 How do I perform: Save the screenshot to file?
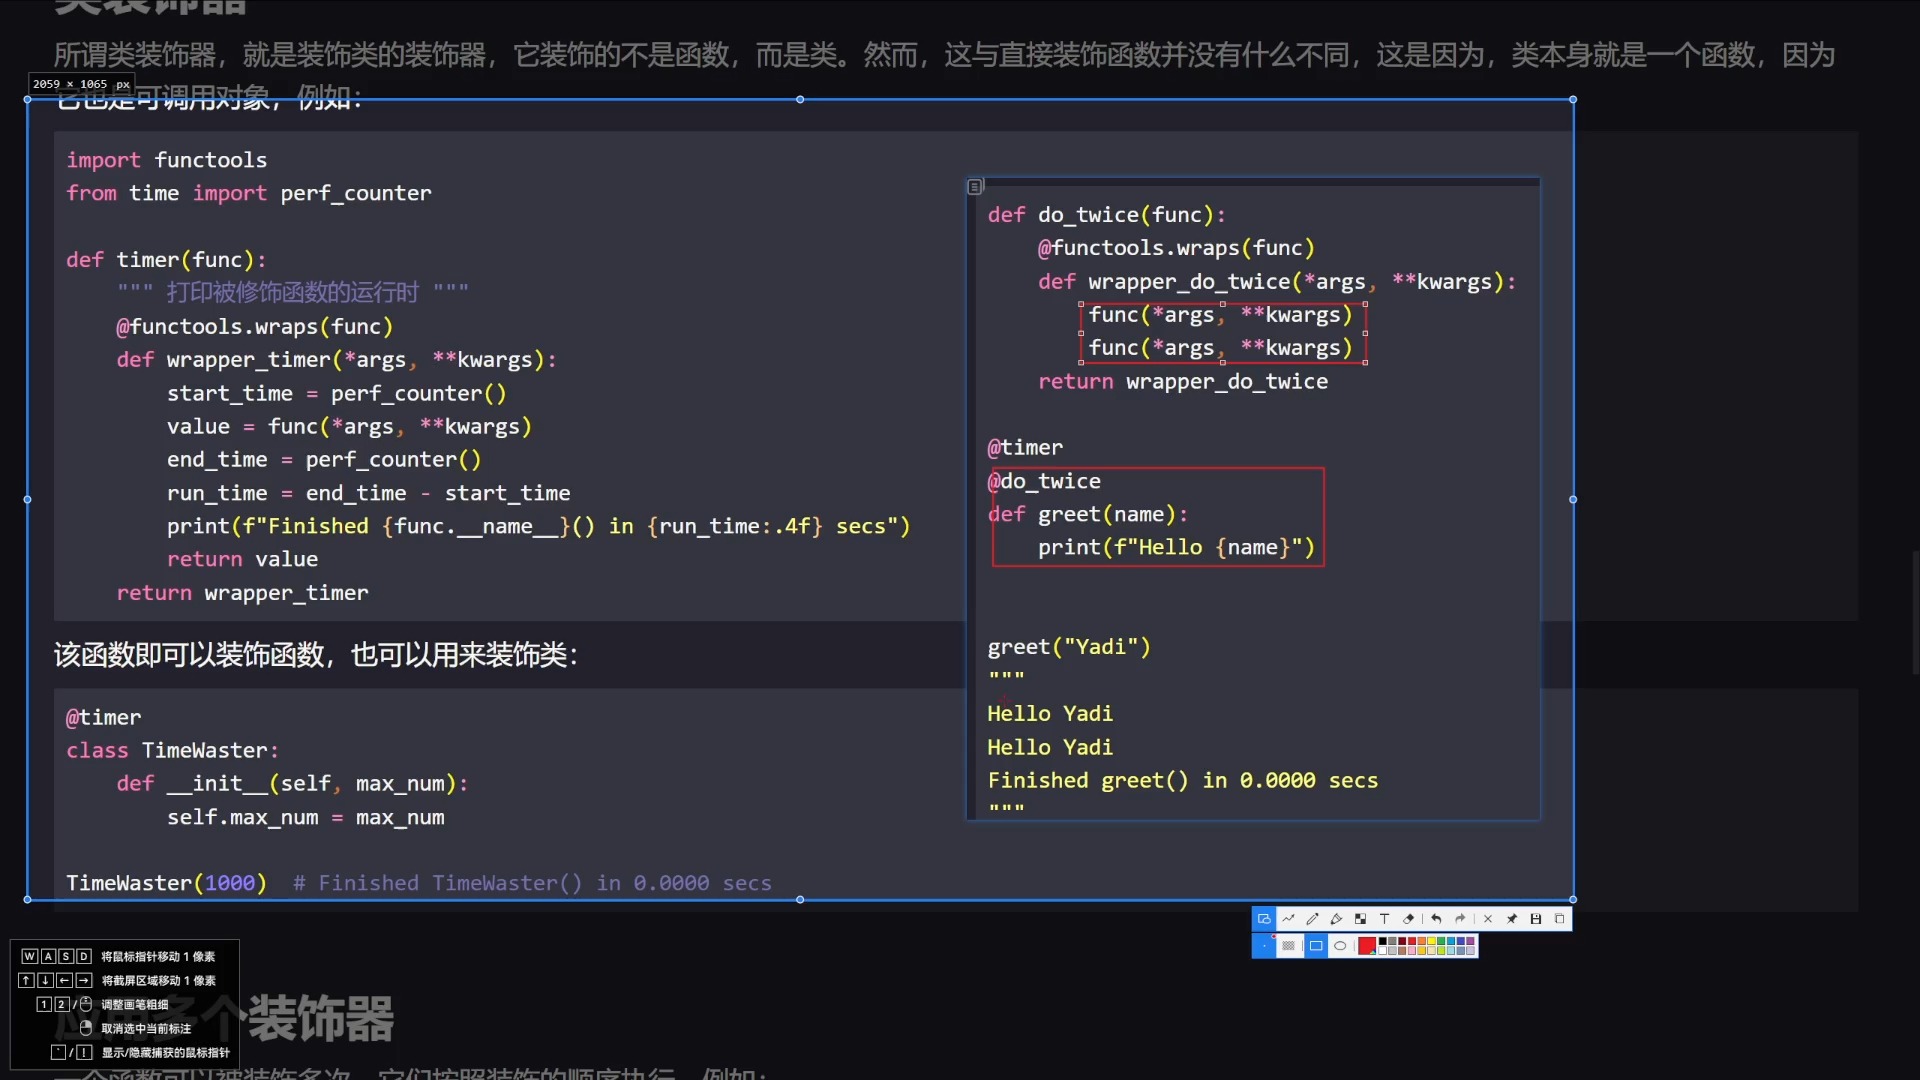click(x=1536, y=918)
